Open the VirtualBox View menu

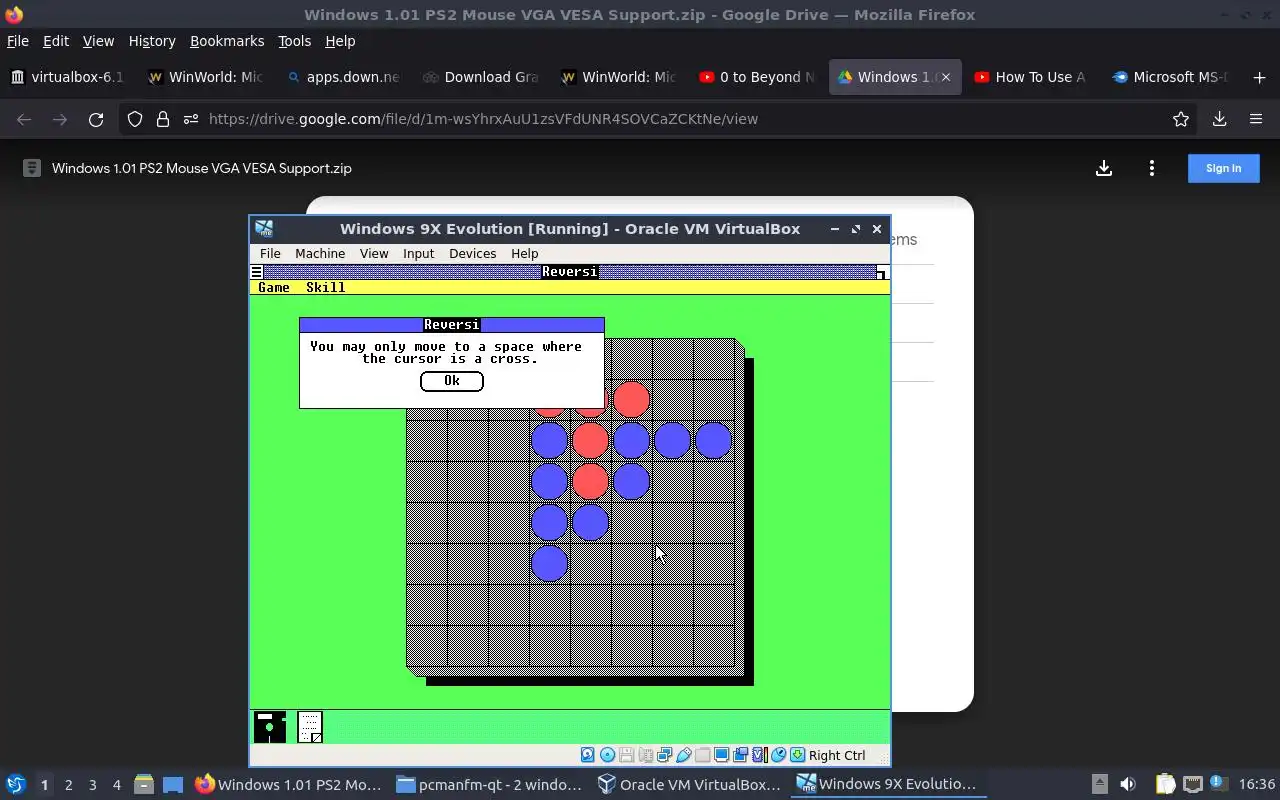coord(374,254)
